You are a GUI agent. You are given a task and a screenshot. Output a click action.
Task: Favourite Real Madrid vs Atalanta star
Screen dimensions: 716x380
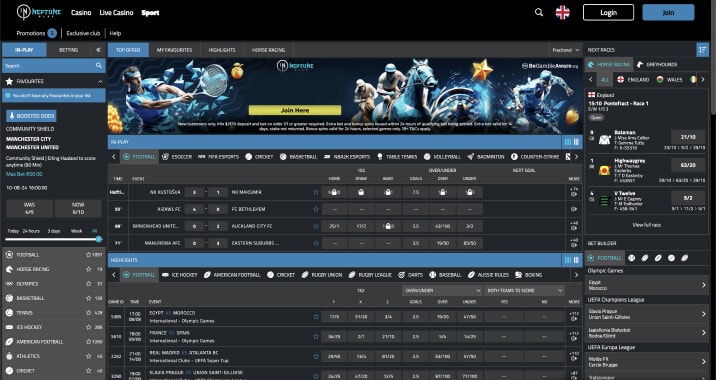click(316, 356)
